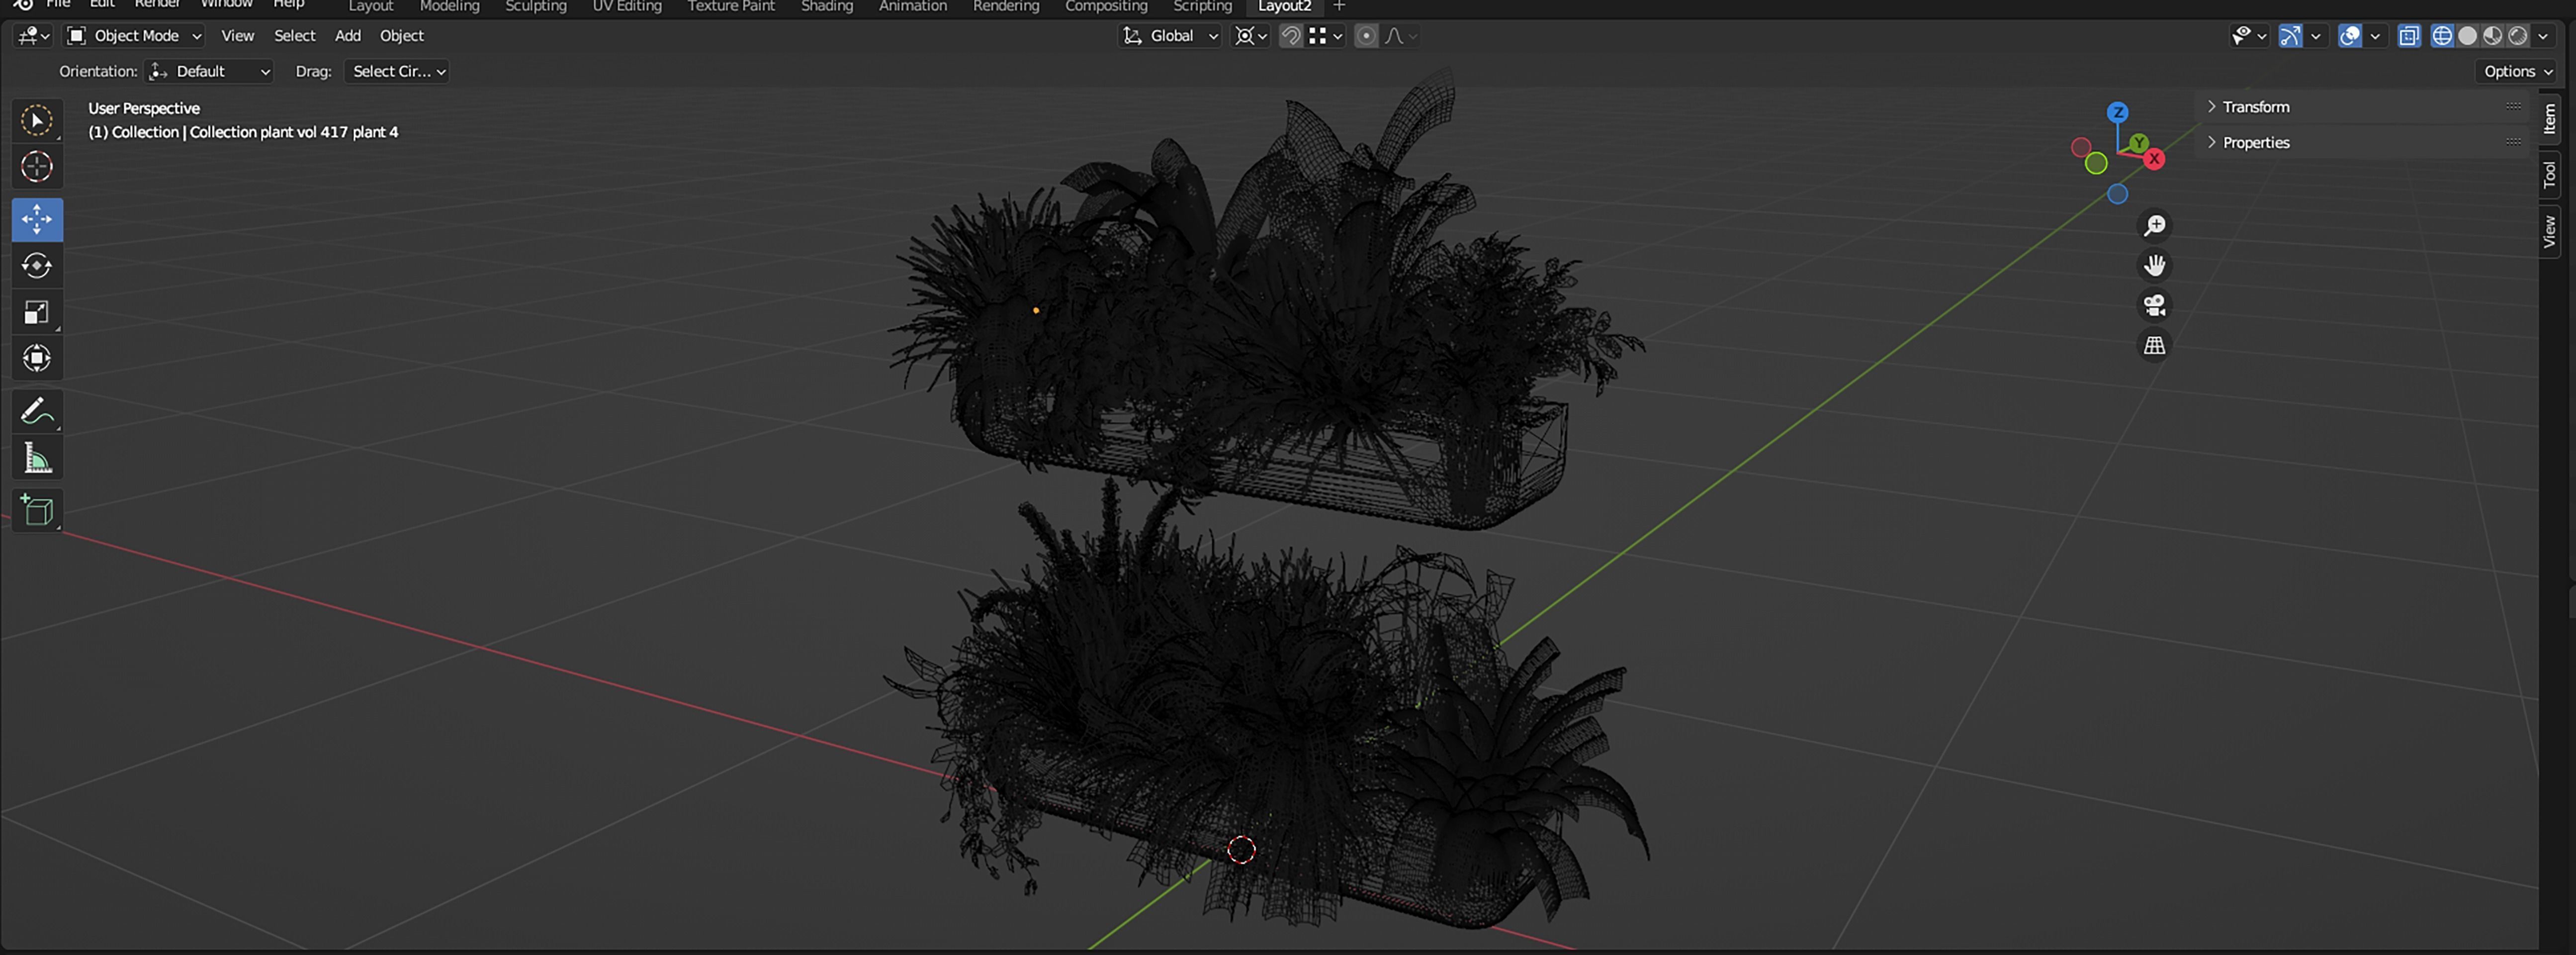Open the Rendering workspace tab

click(x=1005, y=7)
